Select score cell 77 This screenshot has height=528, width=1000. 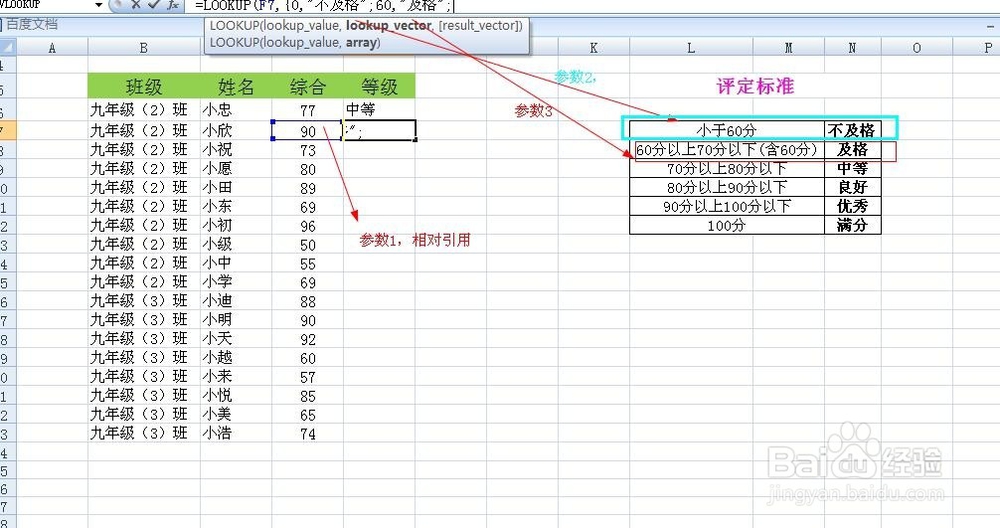[x=307, y=110]
